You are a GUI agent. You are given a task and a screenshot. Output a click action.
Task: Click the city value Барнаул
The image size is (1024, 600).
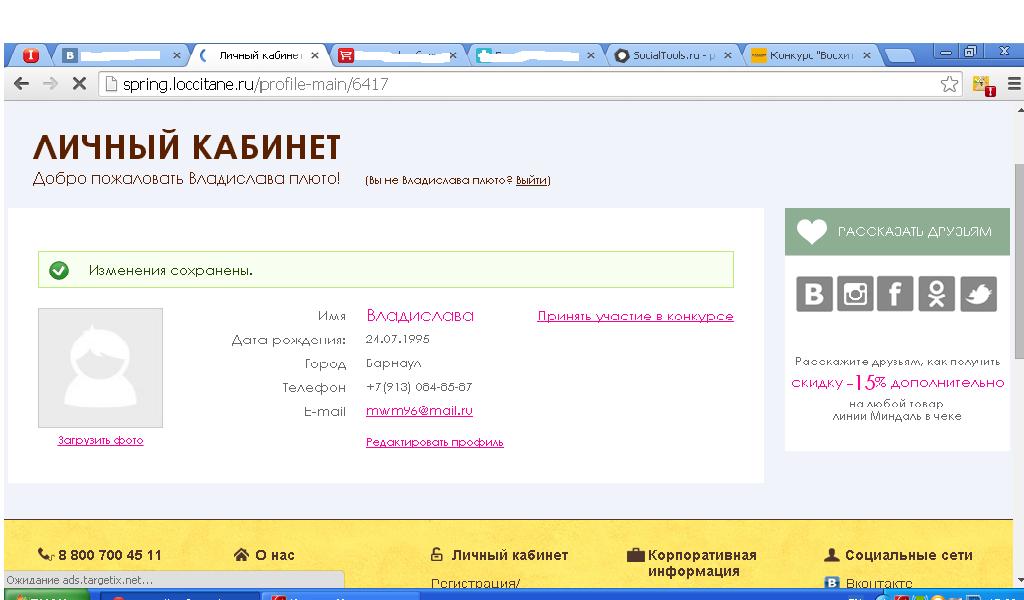click(394, 363)
